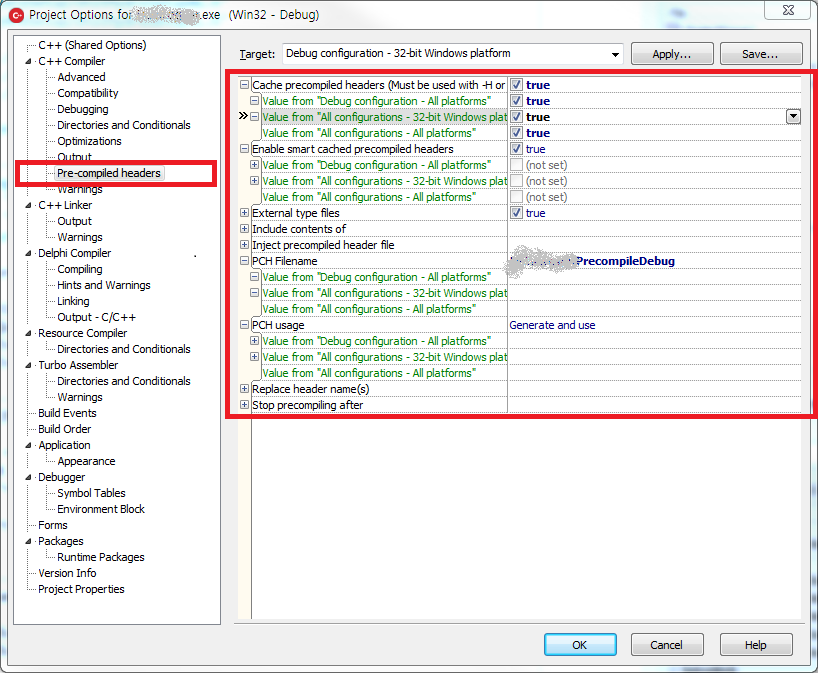Select Pre-compiled headers in the tree

tap(108, 173)
